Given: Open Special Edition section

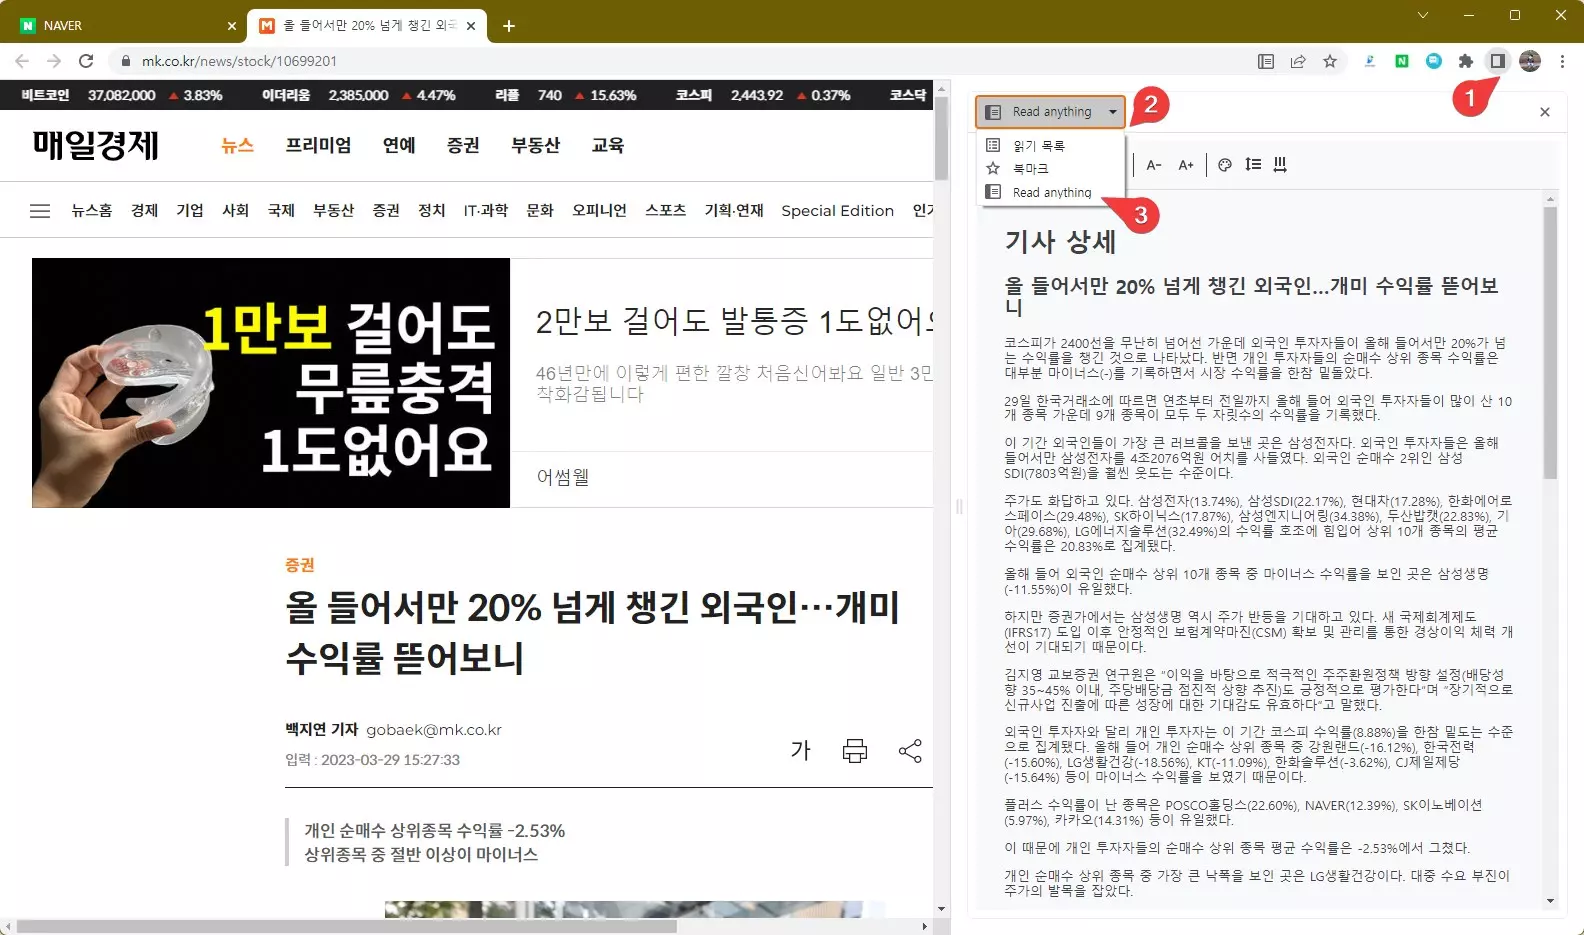Looking at the screenshot, I should 838,211.
